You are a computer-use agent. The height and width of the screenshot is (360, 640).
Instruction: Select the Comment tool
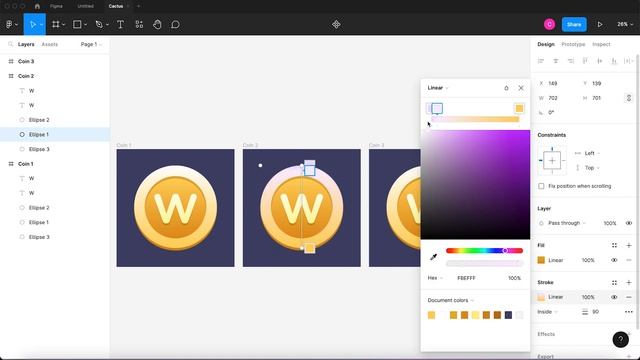coord(176,24)
